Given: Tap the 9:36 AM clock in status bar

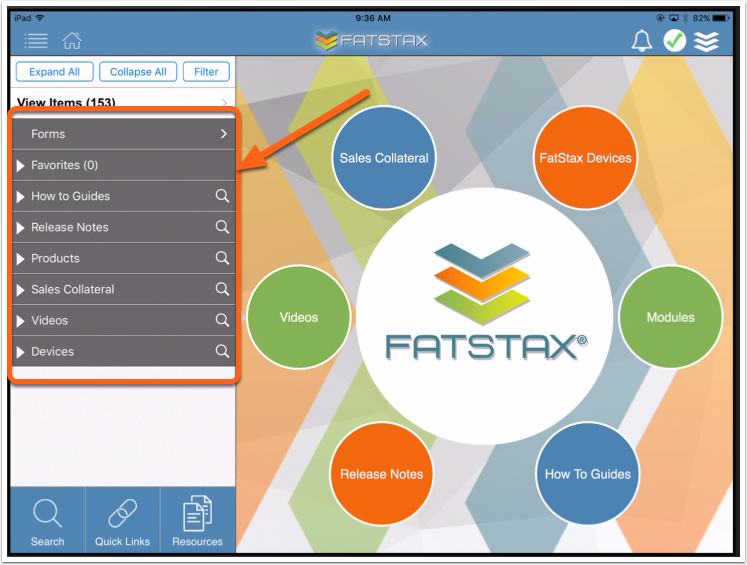Looking at the screenshot, I should (x=373, y=18).
